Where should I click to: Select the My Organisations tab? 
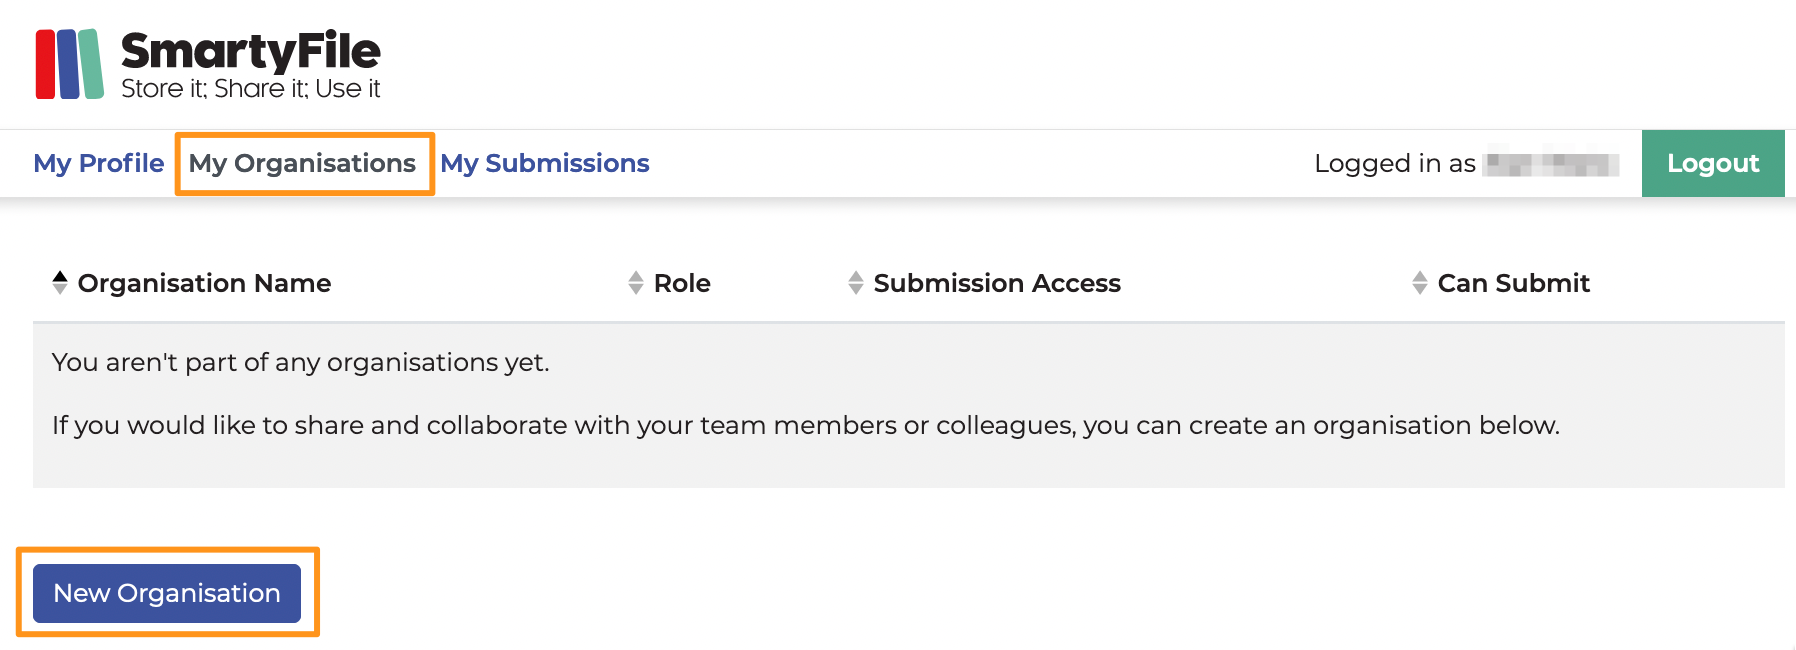coord(302,163)
